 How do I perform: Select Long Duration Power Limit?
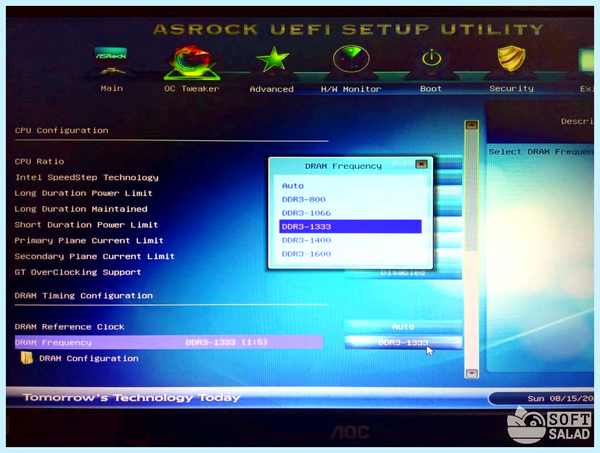click(x=83, y=193)
